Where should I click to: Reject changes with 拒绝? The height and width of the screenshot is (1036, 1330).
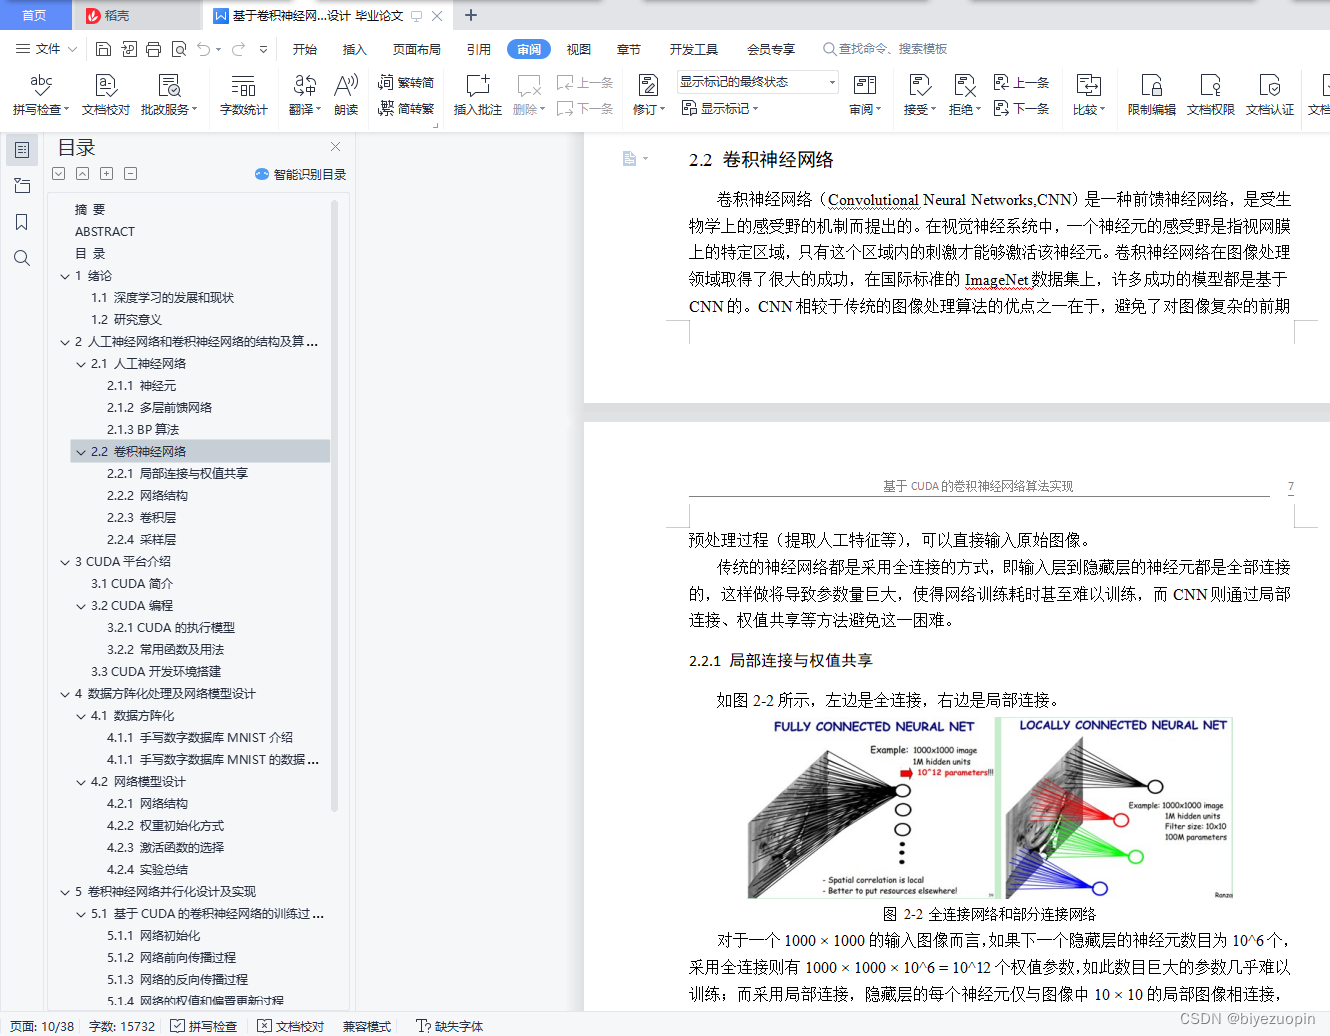(965, 95)
